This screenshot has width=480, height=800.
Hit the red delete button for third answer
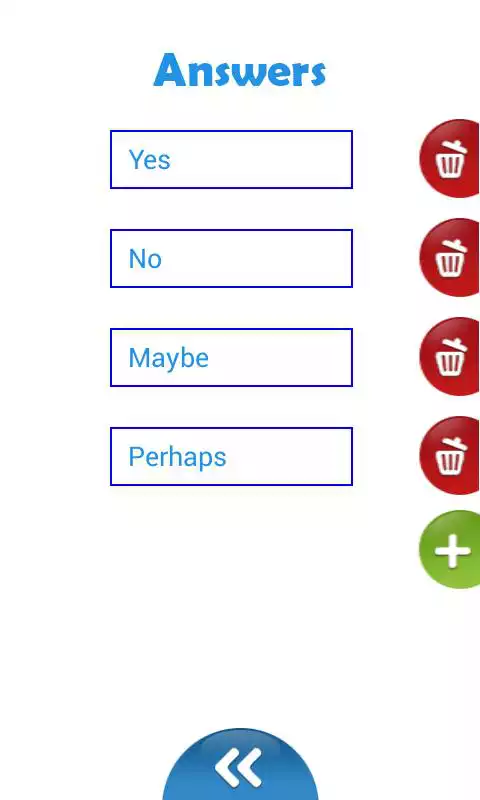pyautogui.click(x=449, y=357)
